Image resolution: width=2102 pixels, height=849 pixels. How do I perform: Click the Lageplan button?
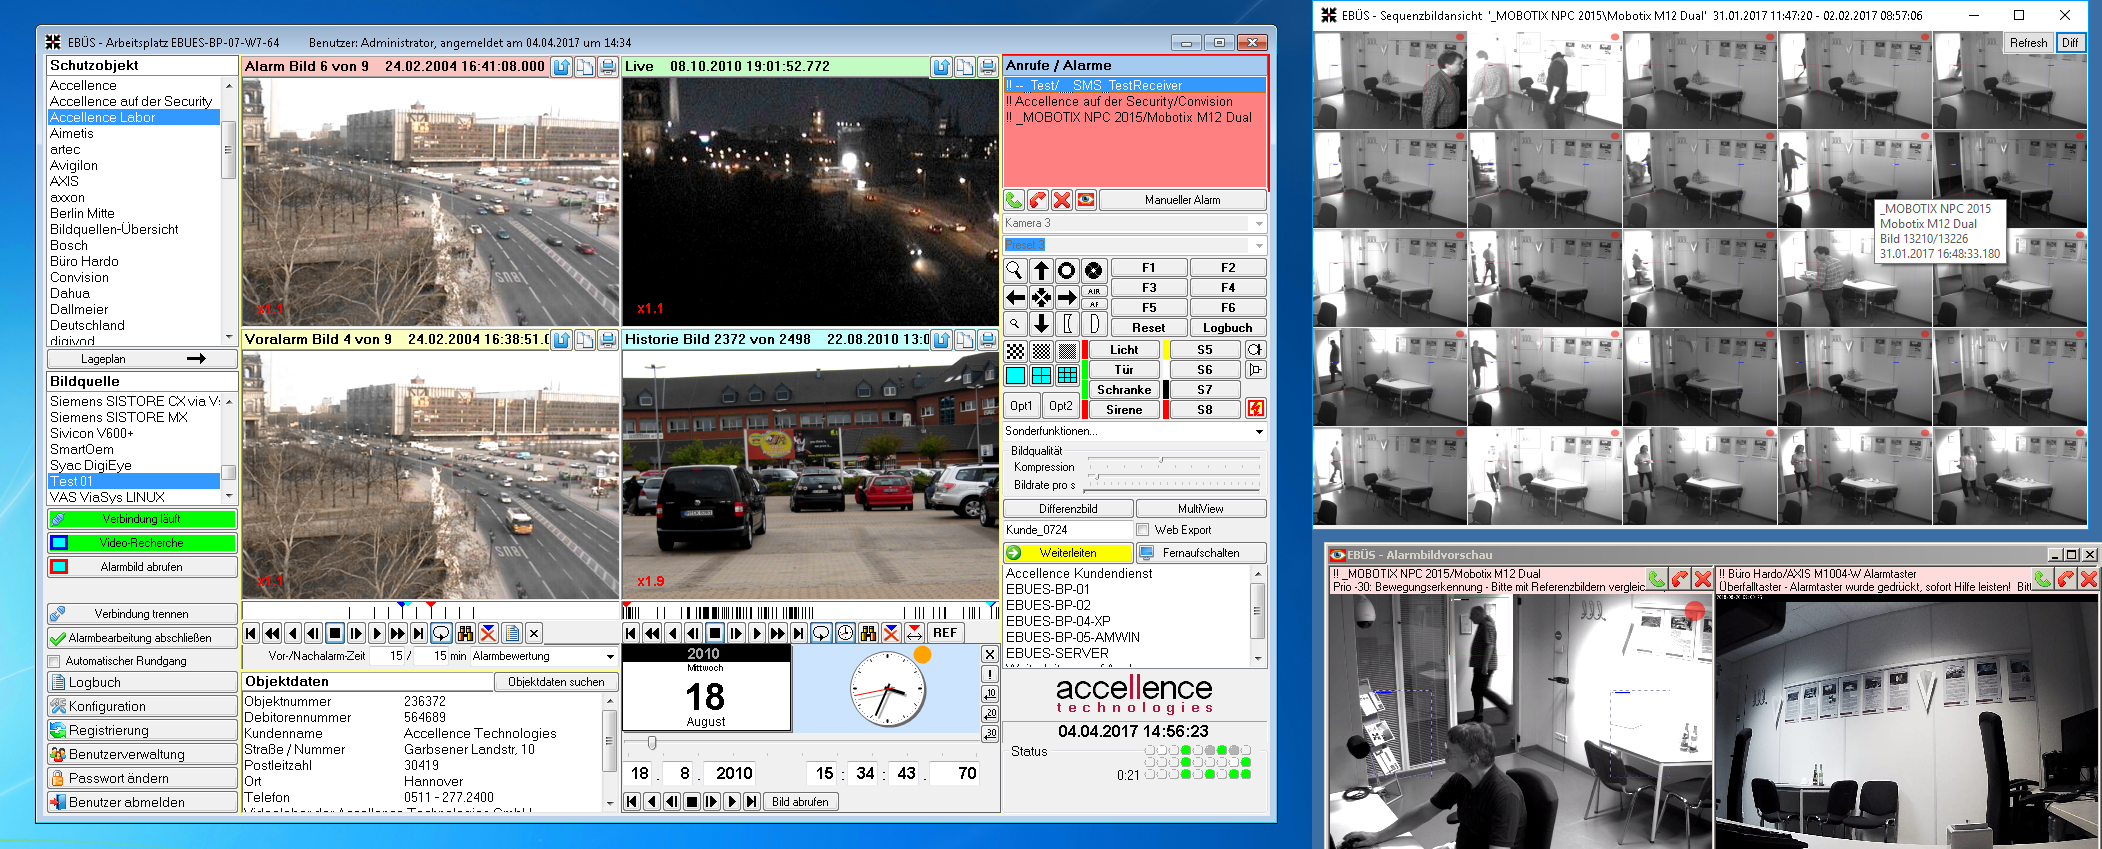tap(142, 359)
